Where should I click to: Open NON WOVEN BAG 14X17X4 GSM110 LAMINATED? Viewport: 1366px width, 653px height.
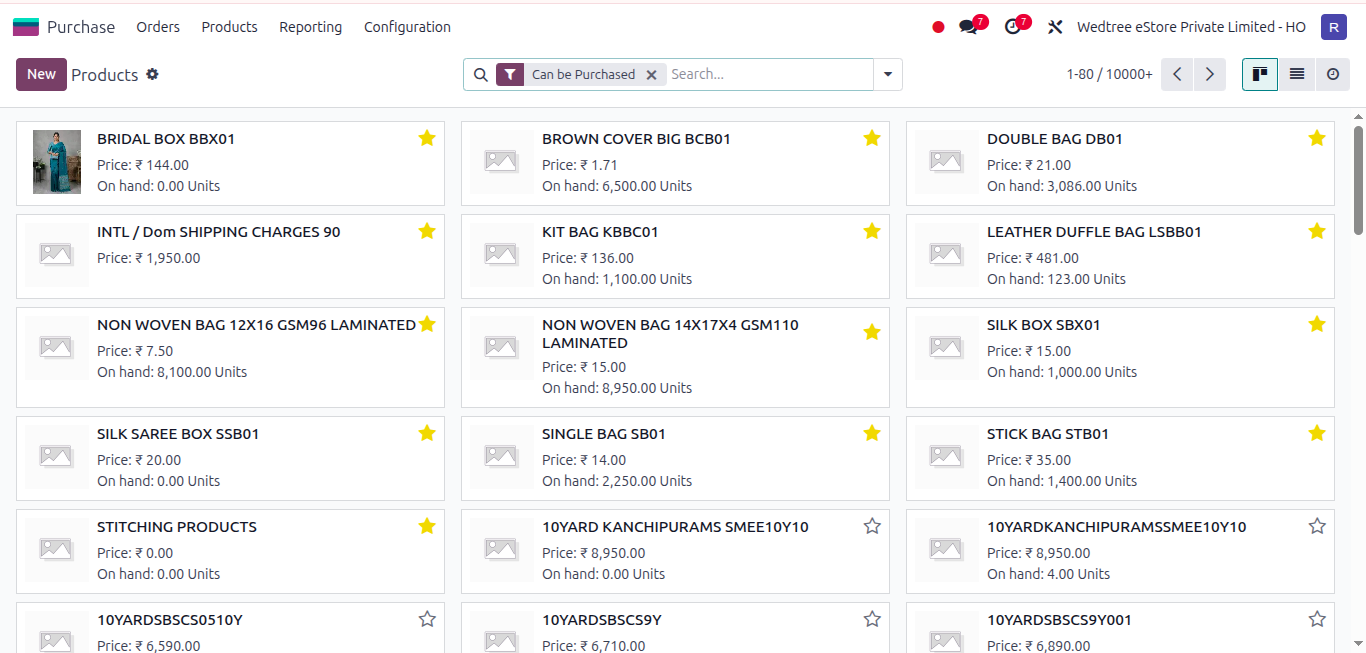pyautogui.click(x=675, y=357)
